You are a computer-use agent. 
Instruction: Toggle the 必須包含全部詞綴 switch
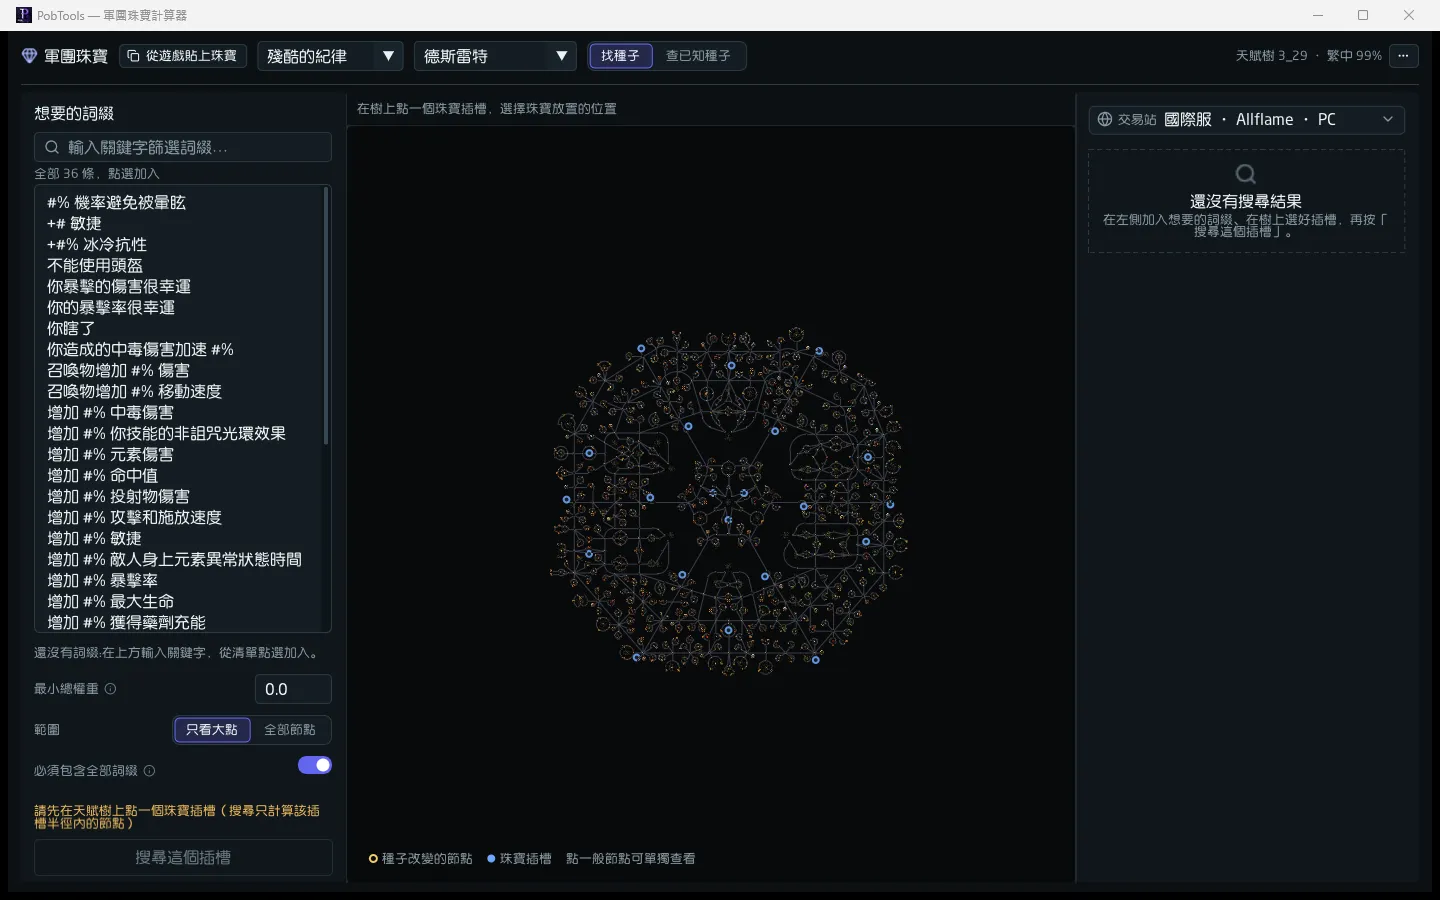tap(315, 765)
